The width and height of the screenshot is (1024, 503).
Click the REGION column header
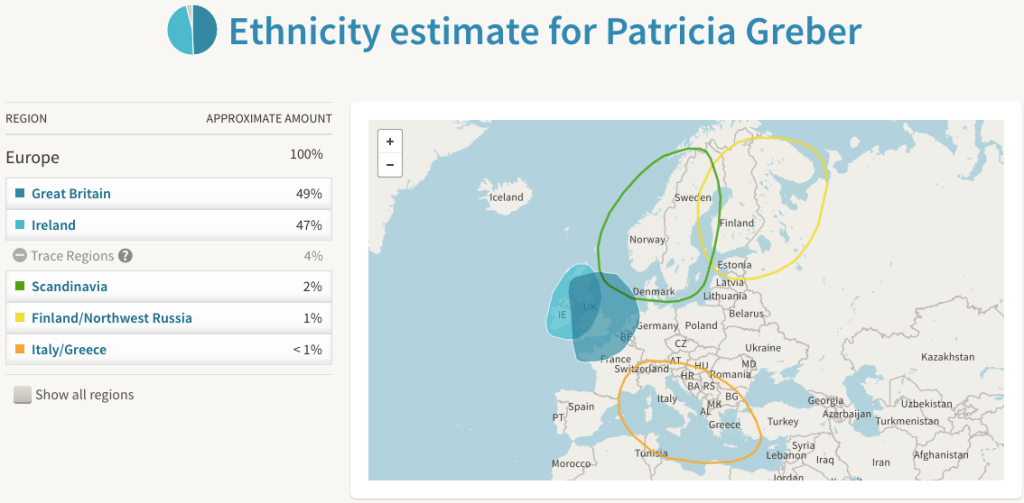pyautogui.click(x=26, y=119)
